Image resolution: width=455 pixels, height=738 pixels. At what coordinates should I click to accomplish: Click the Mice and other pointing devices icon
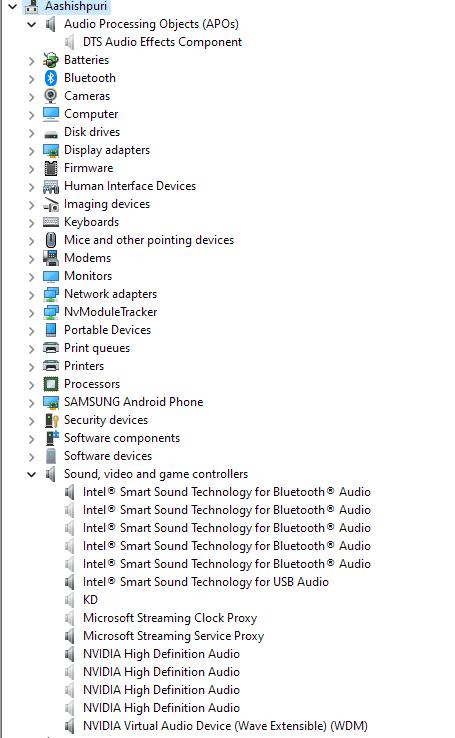(51, 240)
